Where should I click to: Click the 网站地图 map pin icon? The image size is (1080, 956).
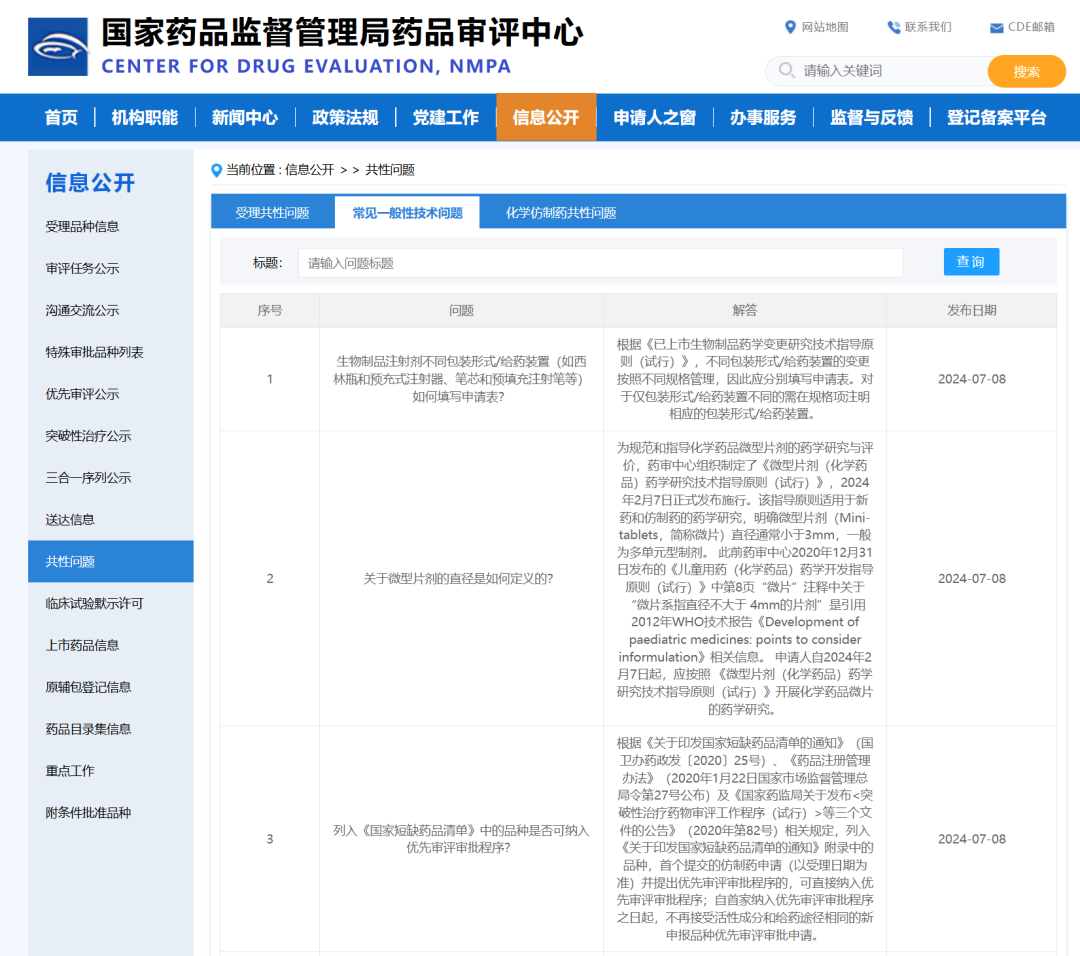(x=792, y=27)
